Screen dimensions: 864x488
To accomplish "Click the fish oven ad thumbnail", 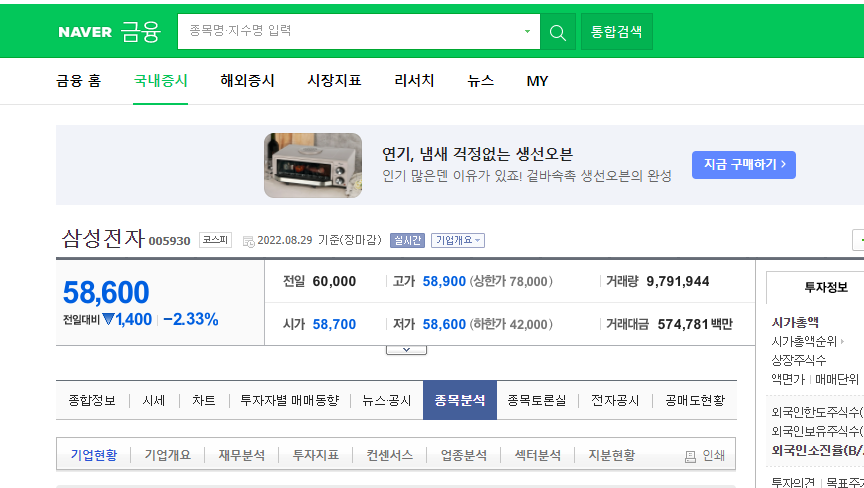I will coord(313,165).
